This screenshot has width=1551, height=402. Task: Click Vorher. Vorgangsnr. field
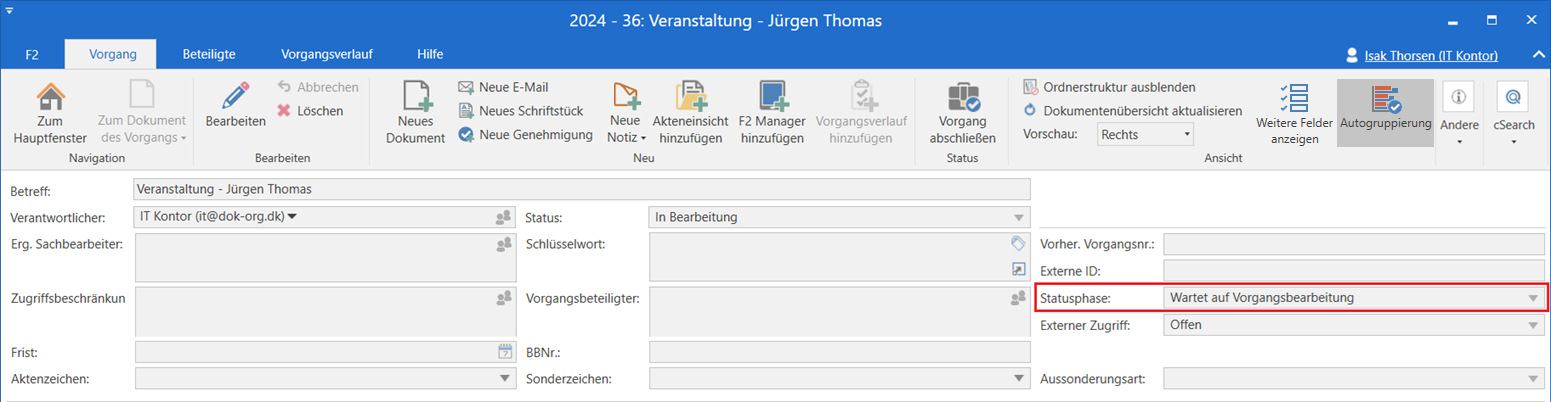click(x=1354, y=244)
